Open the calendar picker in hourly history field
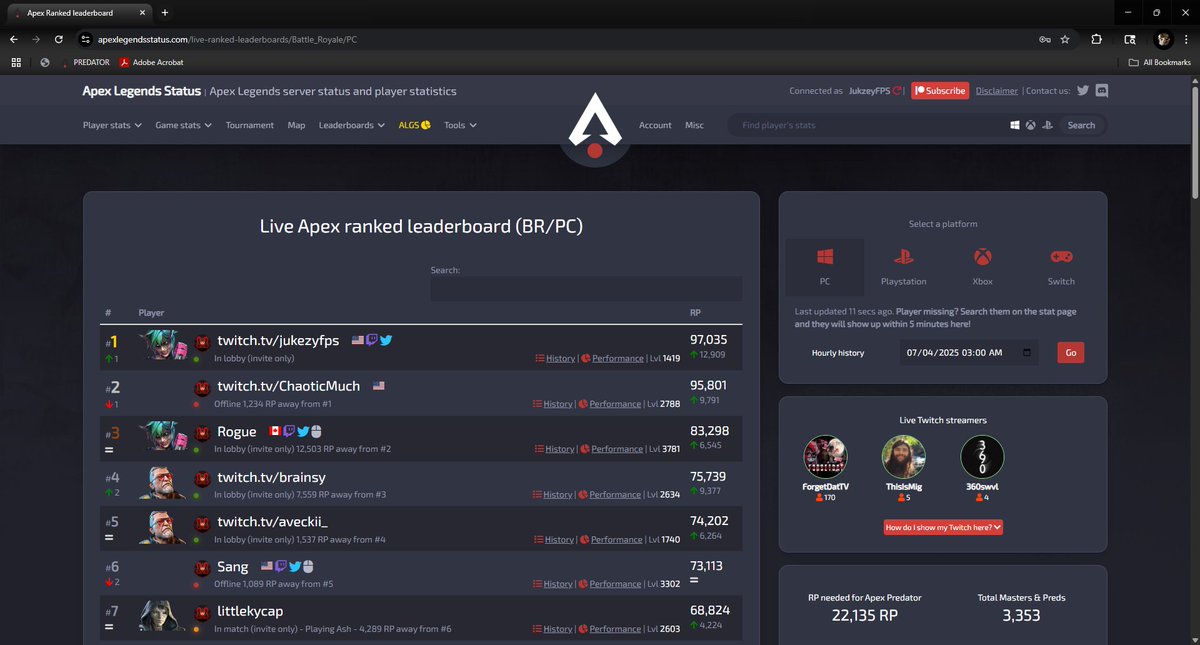 point(1027,353)
